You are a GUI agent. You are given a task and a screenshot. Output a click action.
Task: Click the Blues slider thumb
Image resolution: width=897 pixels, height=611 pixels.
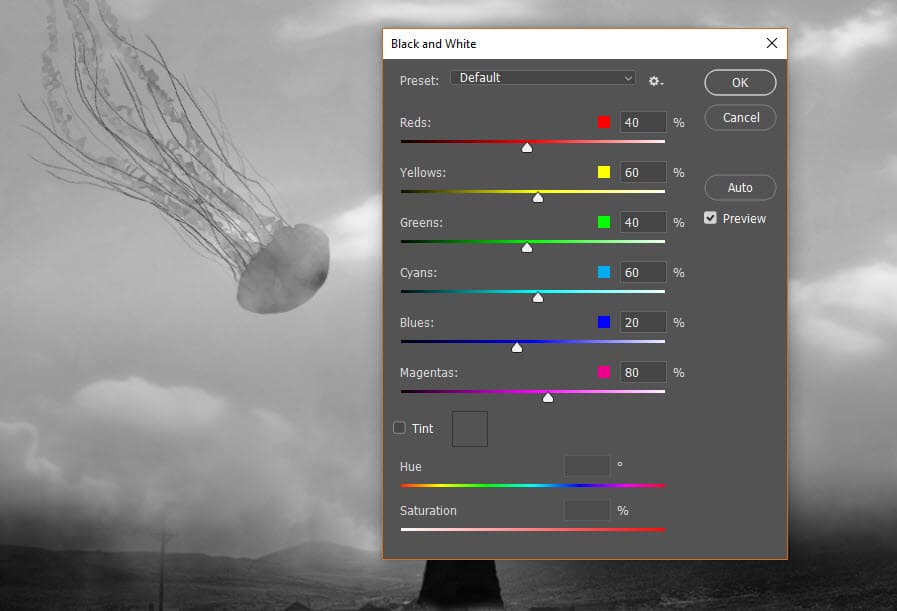[517, 348]
